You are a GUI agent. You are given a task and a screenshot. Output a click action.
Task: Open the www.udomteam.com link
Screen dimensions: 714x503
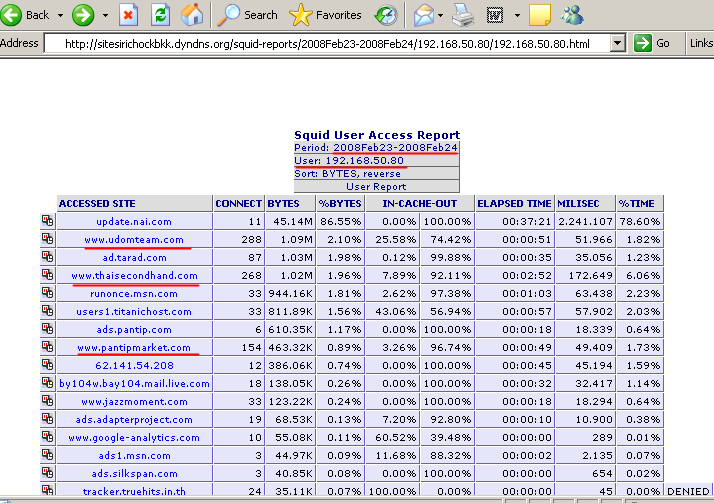pos(134,239)
